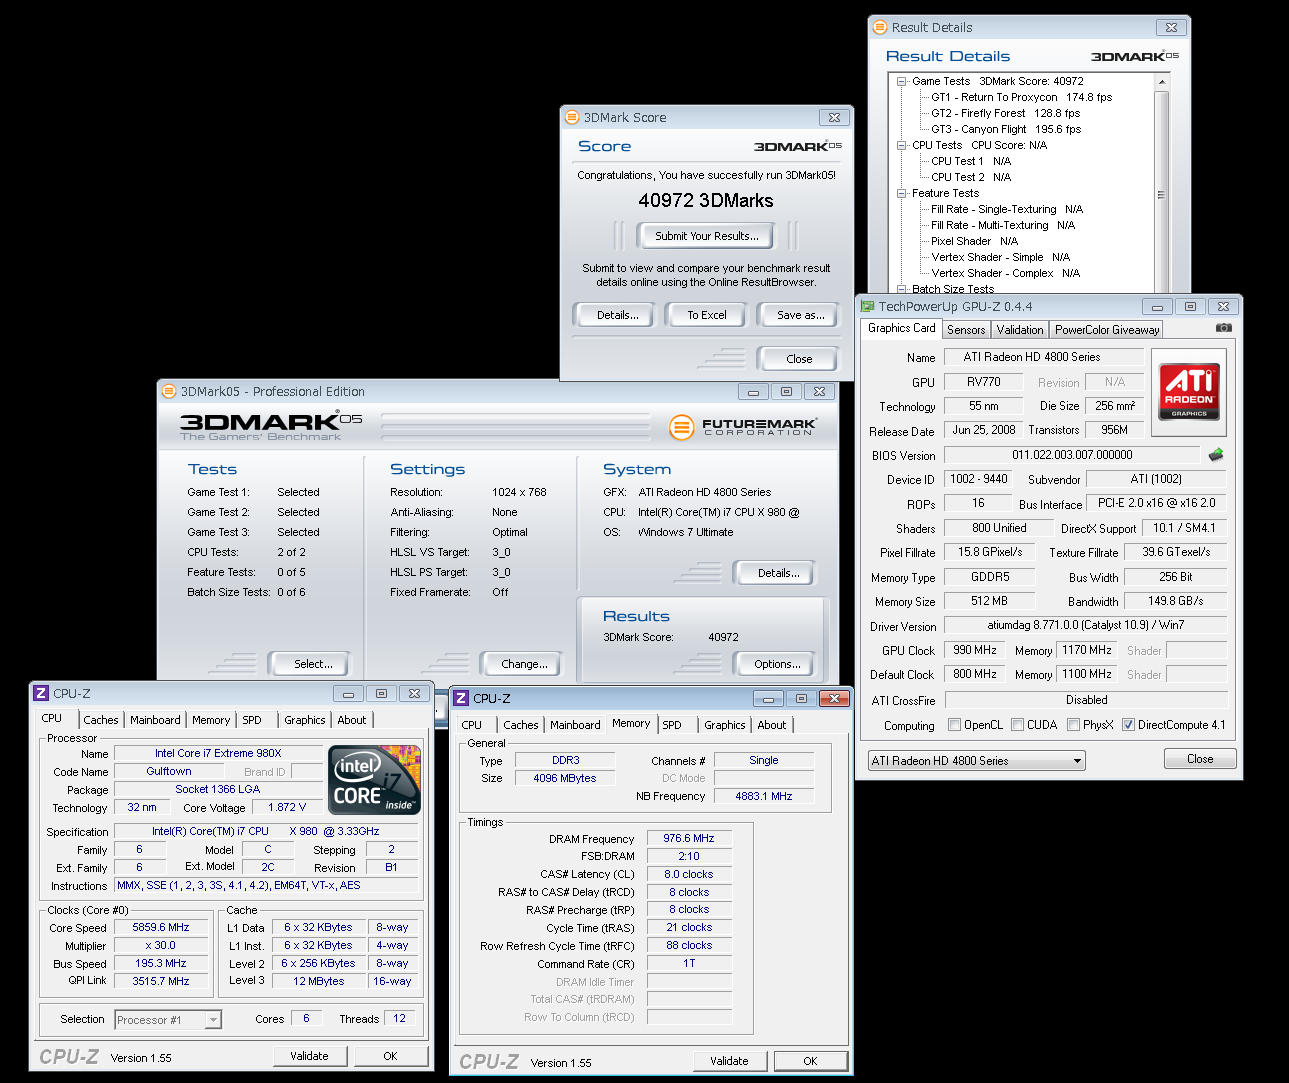Select the Pixel Shader N/A row

[x=974, y=241]
